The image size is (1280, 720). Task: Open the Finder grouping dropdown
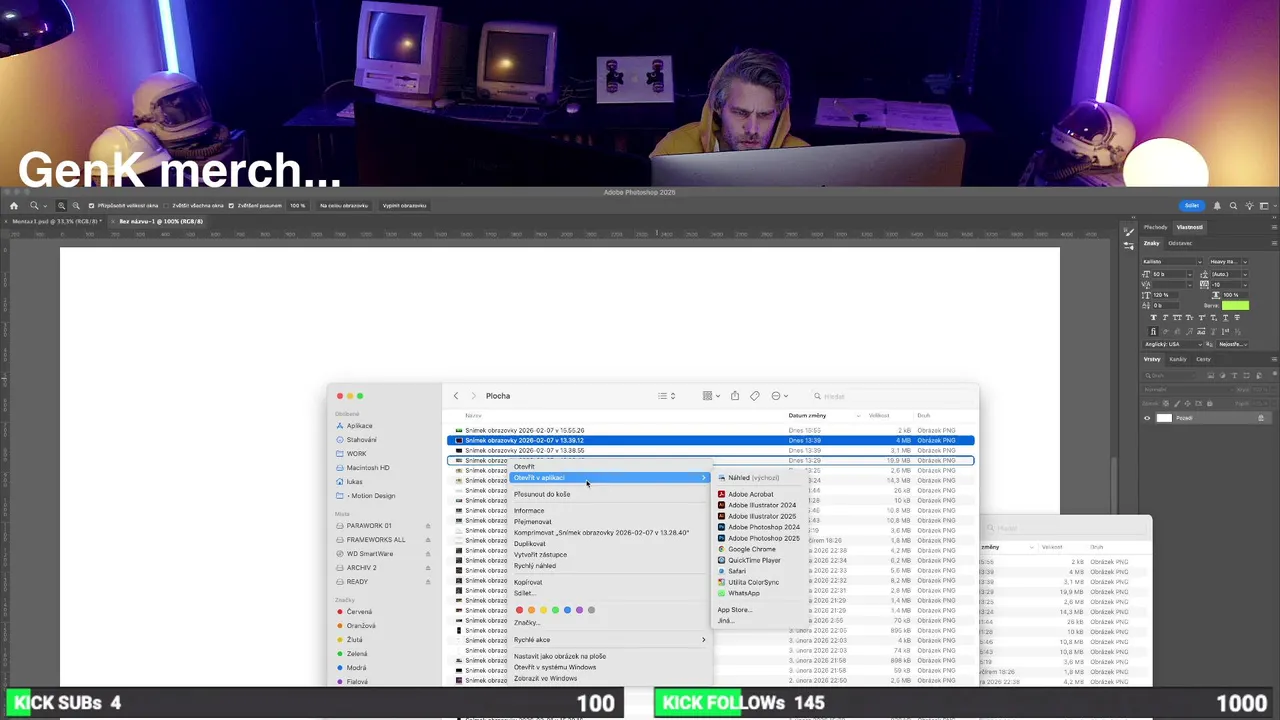pyautogui.click(x=712, y=396)
